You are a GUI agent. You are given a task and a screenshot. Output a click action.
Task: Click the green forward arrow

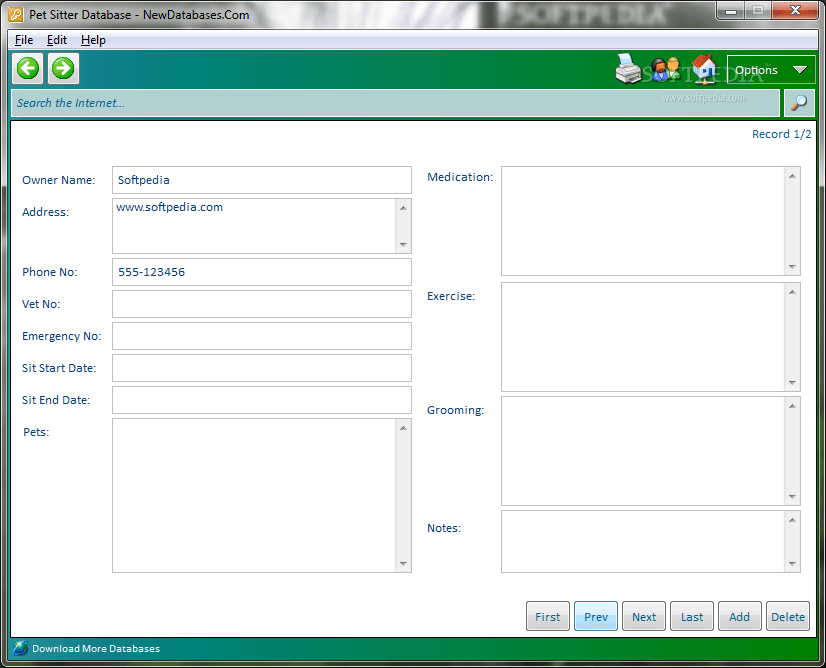click(62, 68)
